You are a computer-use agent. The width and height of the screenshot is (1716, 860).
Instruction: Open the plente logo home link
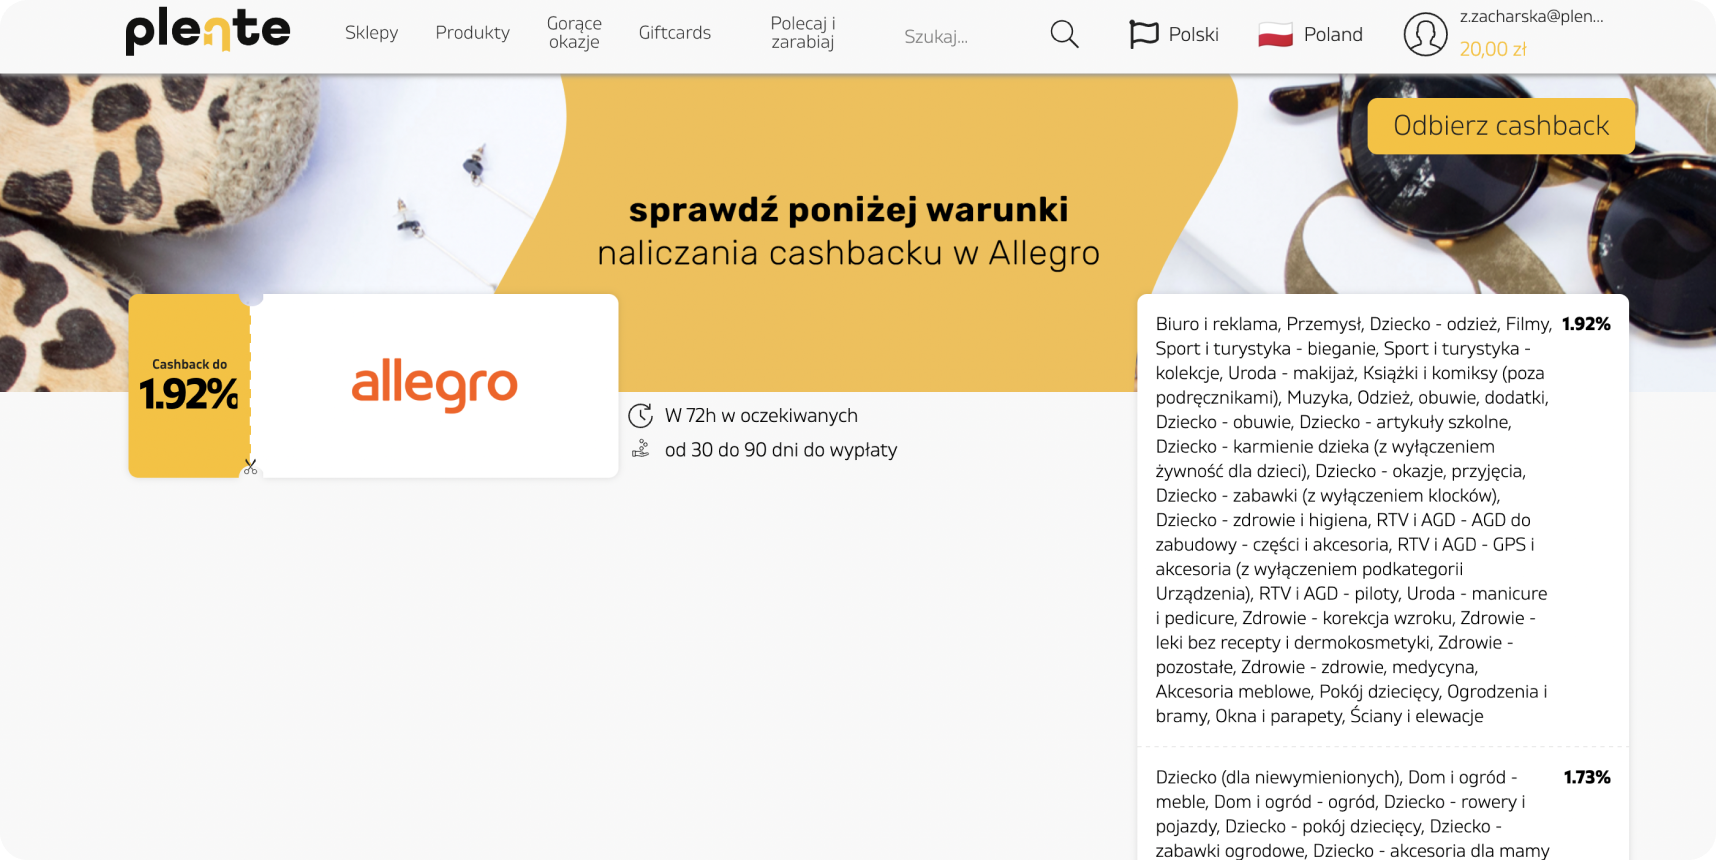point(208,30)
